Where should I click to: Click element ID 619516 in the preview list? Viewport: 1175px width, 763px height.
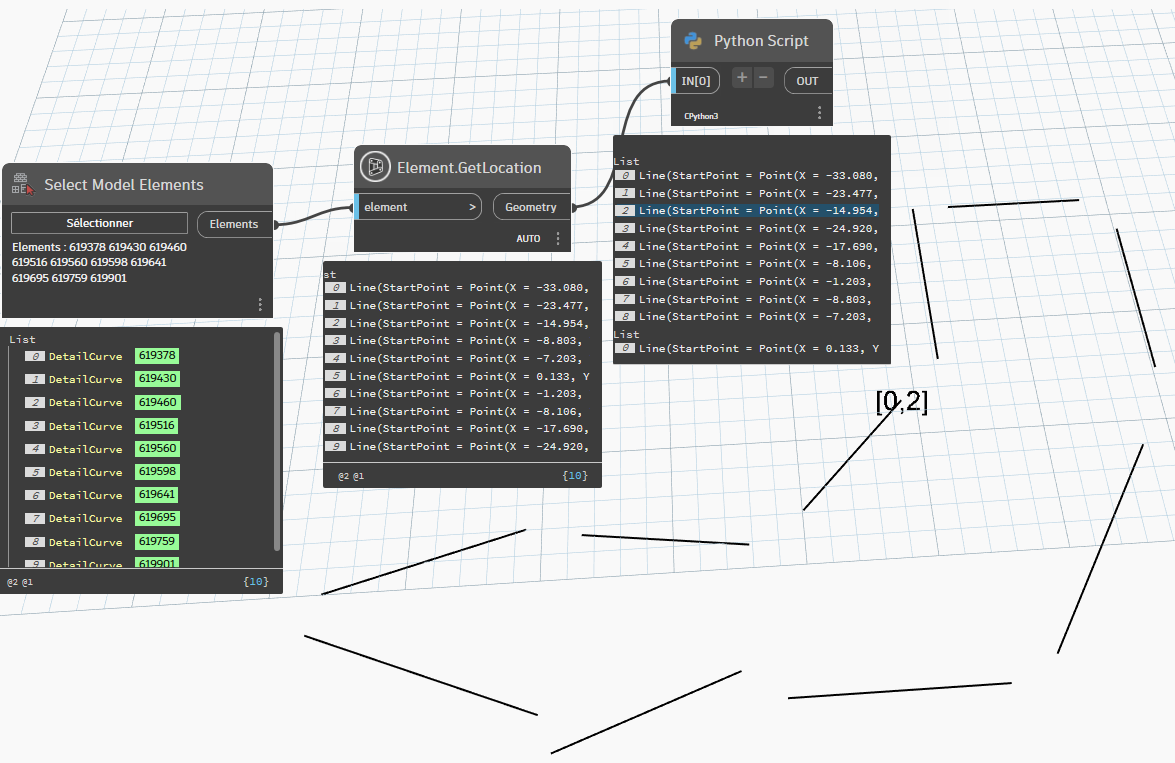click(157, 425)
